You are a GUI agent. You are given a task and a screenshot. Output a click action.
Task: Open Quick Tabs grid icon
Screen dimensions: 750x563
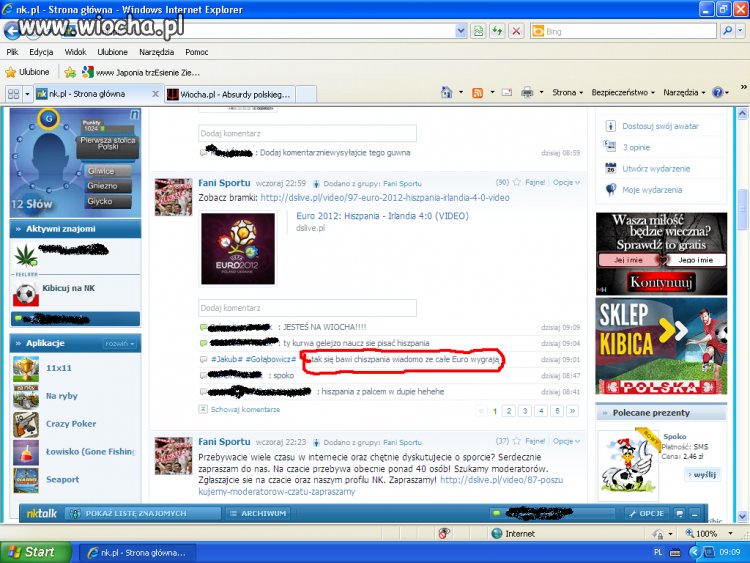(13, 94)
